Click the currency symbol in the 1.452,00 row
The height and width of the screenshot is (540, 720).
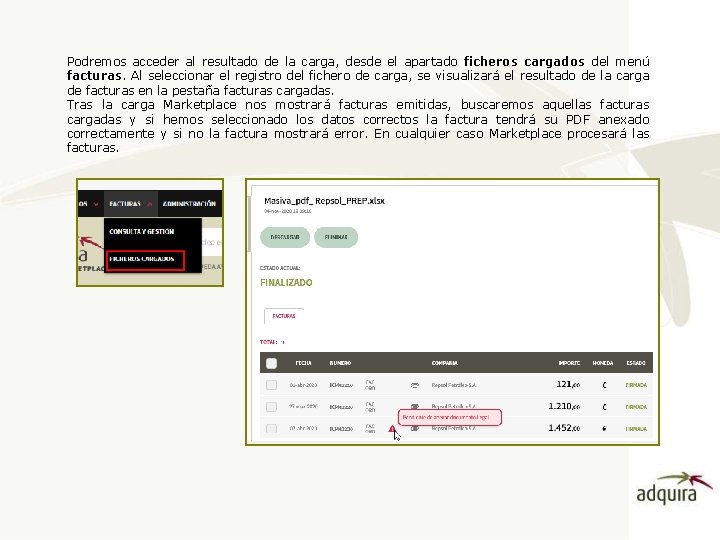coord(604,428)
